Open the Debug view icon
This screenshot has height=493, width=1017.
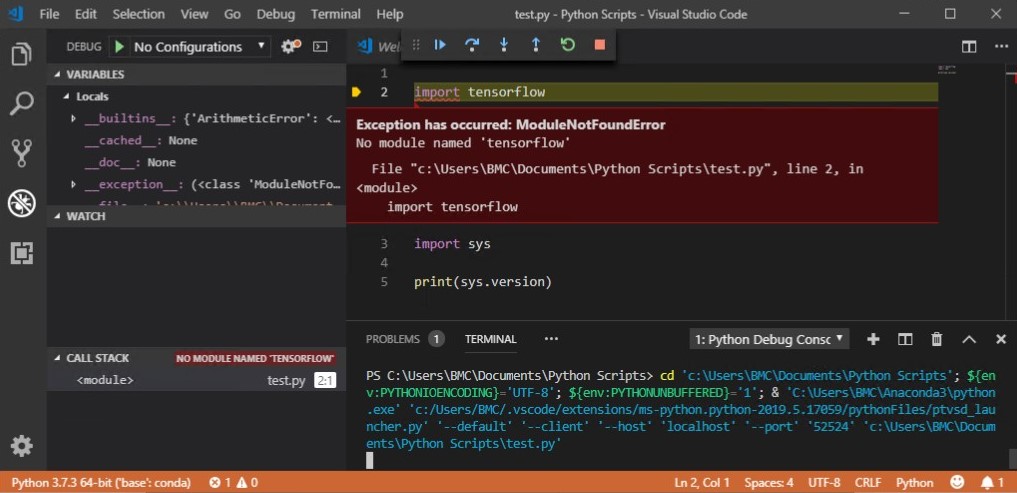(x=22, y=204)
